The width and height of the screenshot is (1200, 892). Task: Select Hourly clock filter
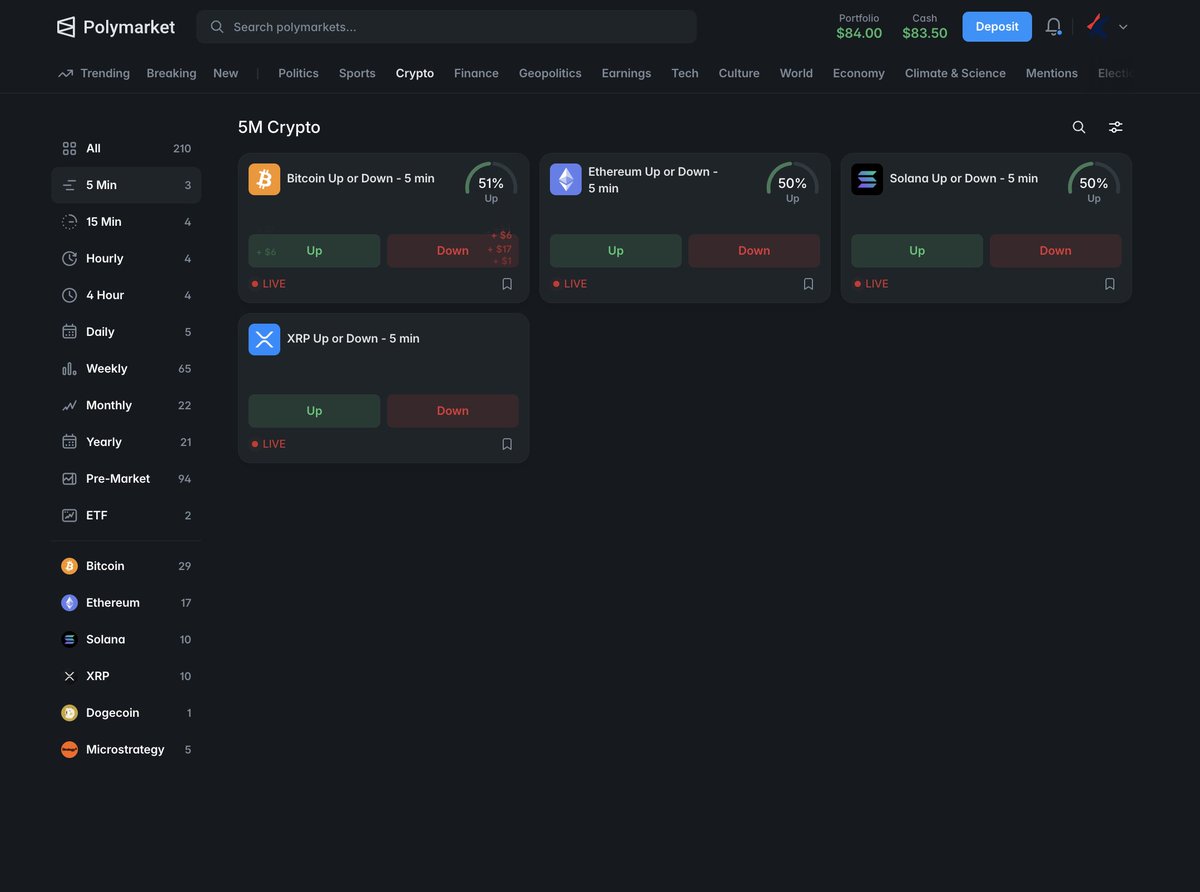point(126,259)
